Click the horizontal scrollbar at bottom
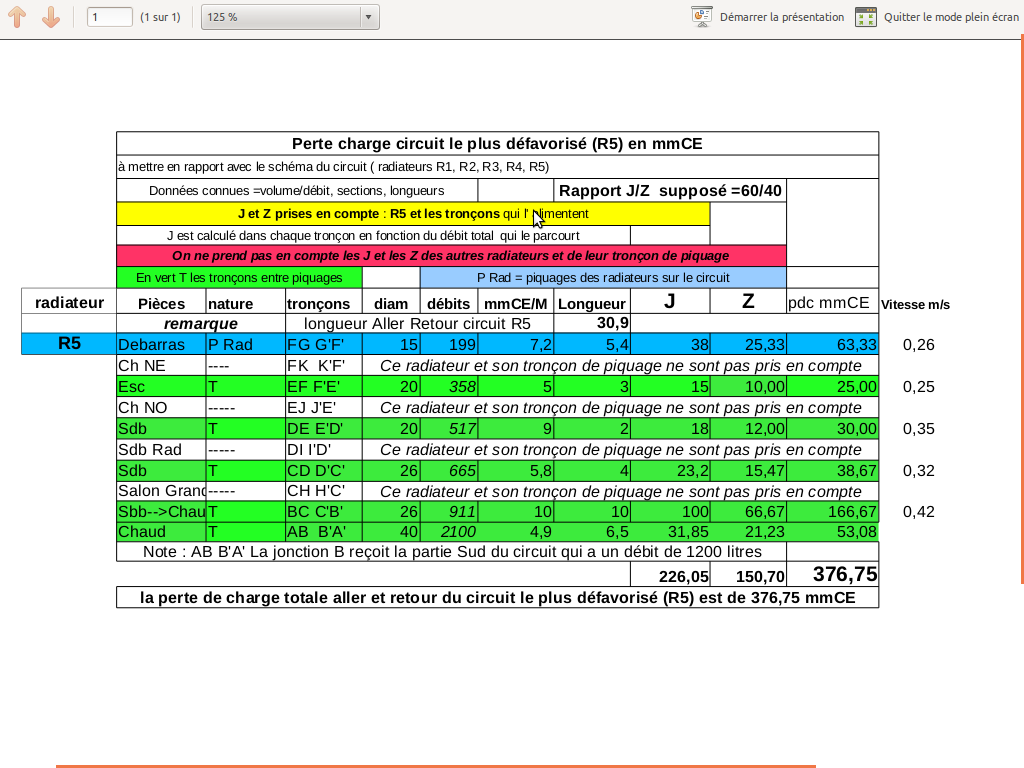 [436, 766]
